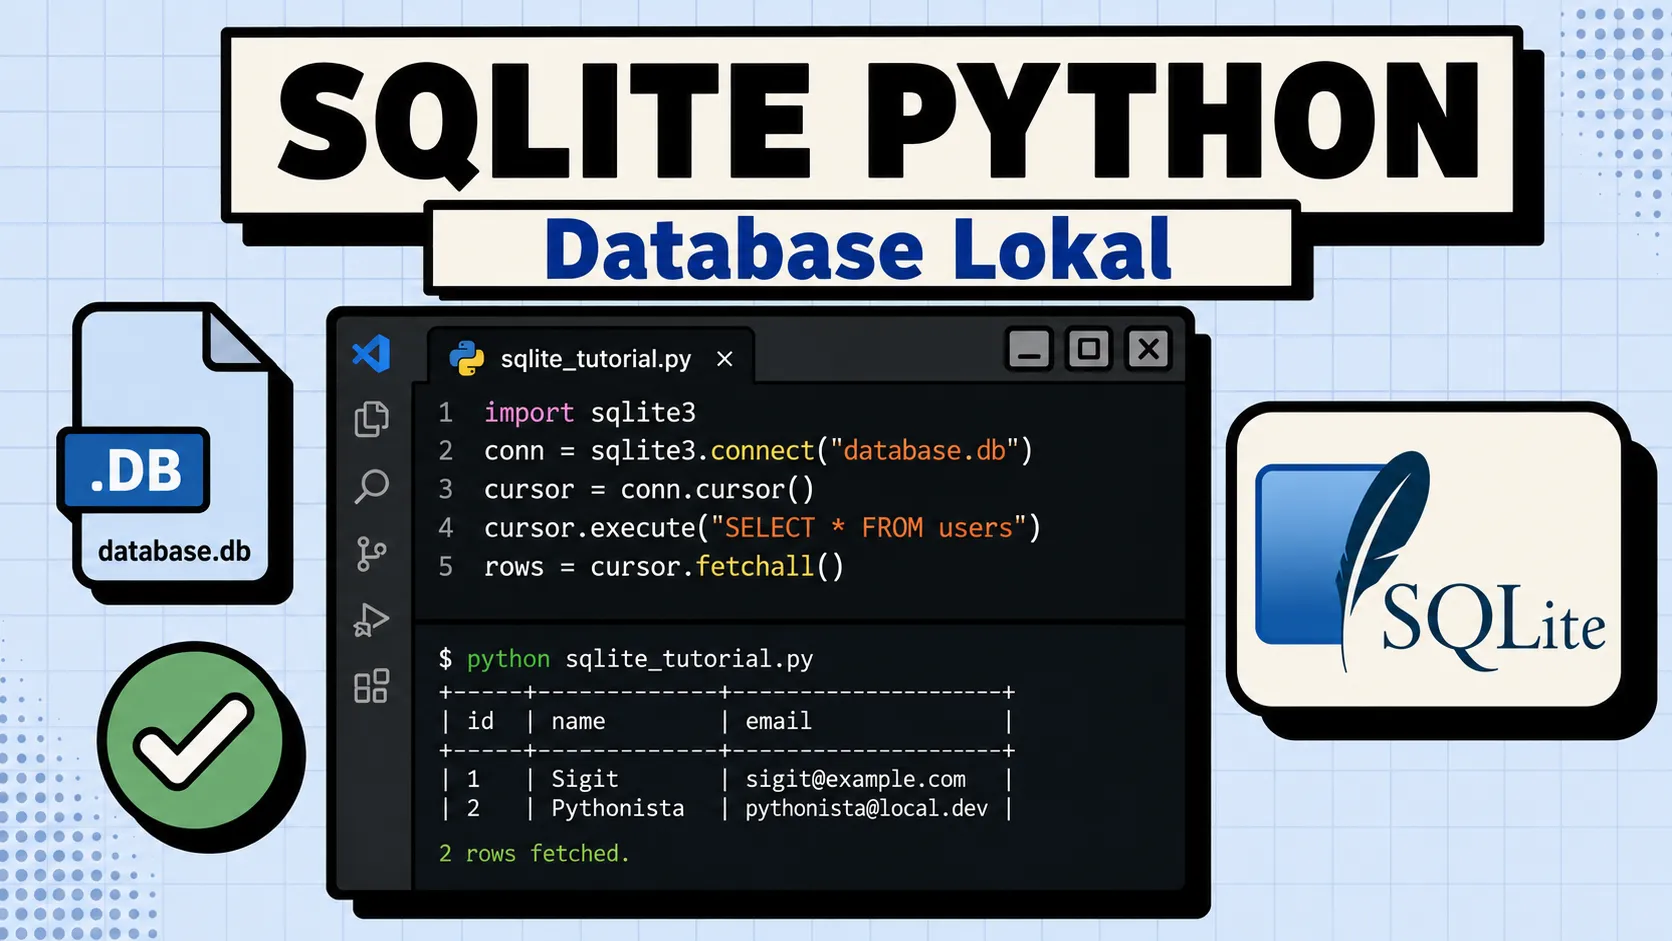Click 'sigit@example.com' email cell
The image size is (1672, 941).
(856, 778)
